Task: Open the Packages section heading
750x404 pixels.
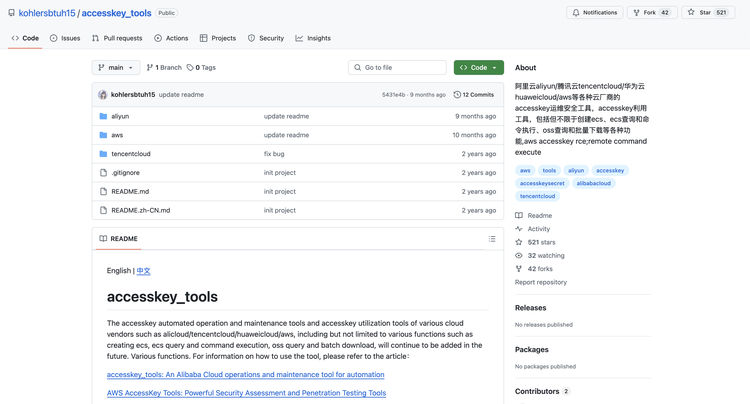Action: coord(532,349)
